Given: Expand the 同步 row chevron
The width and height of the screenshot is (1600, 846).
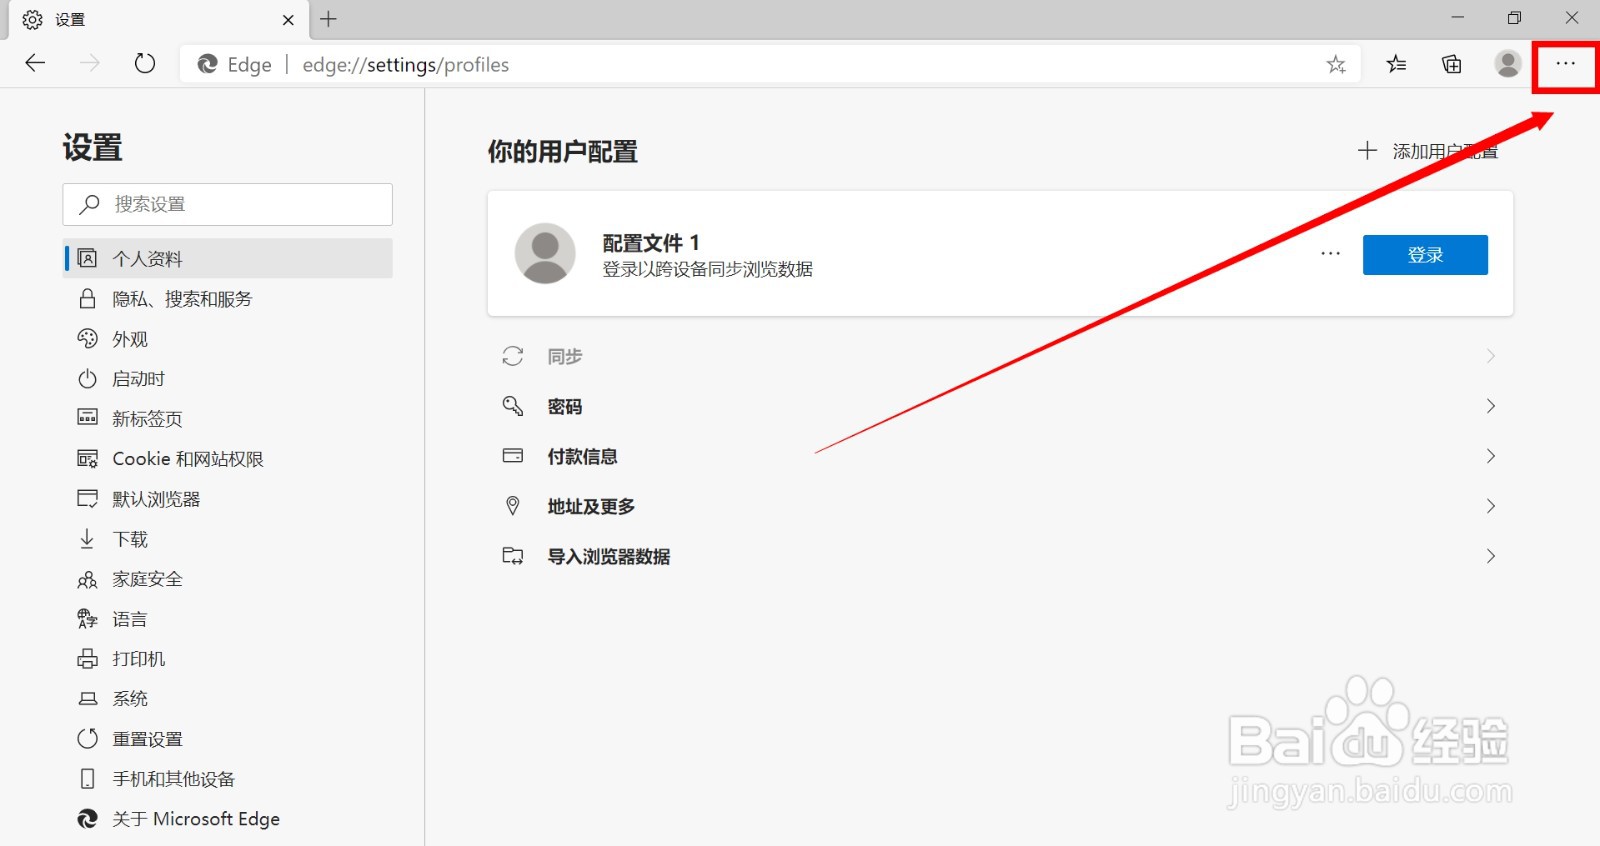Looking at the screenshot, I should click(1490, 356).
